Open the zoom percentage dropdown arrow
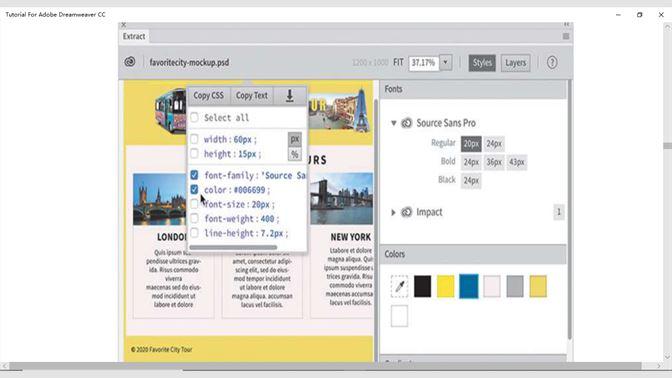The height and width of the screenshot is (378, 672). pos(446,63)
